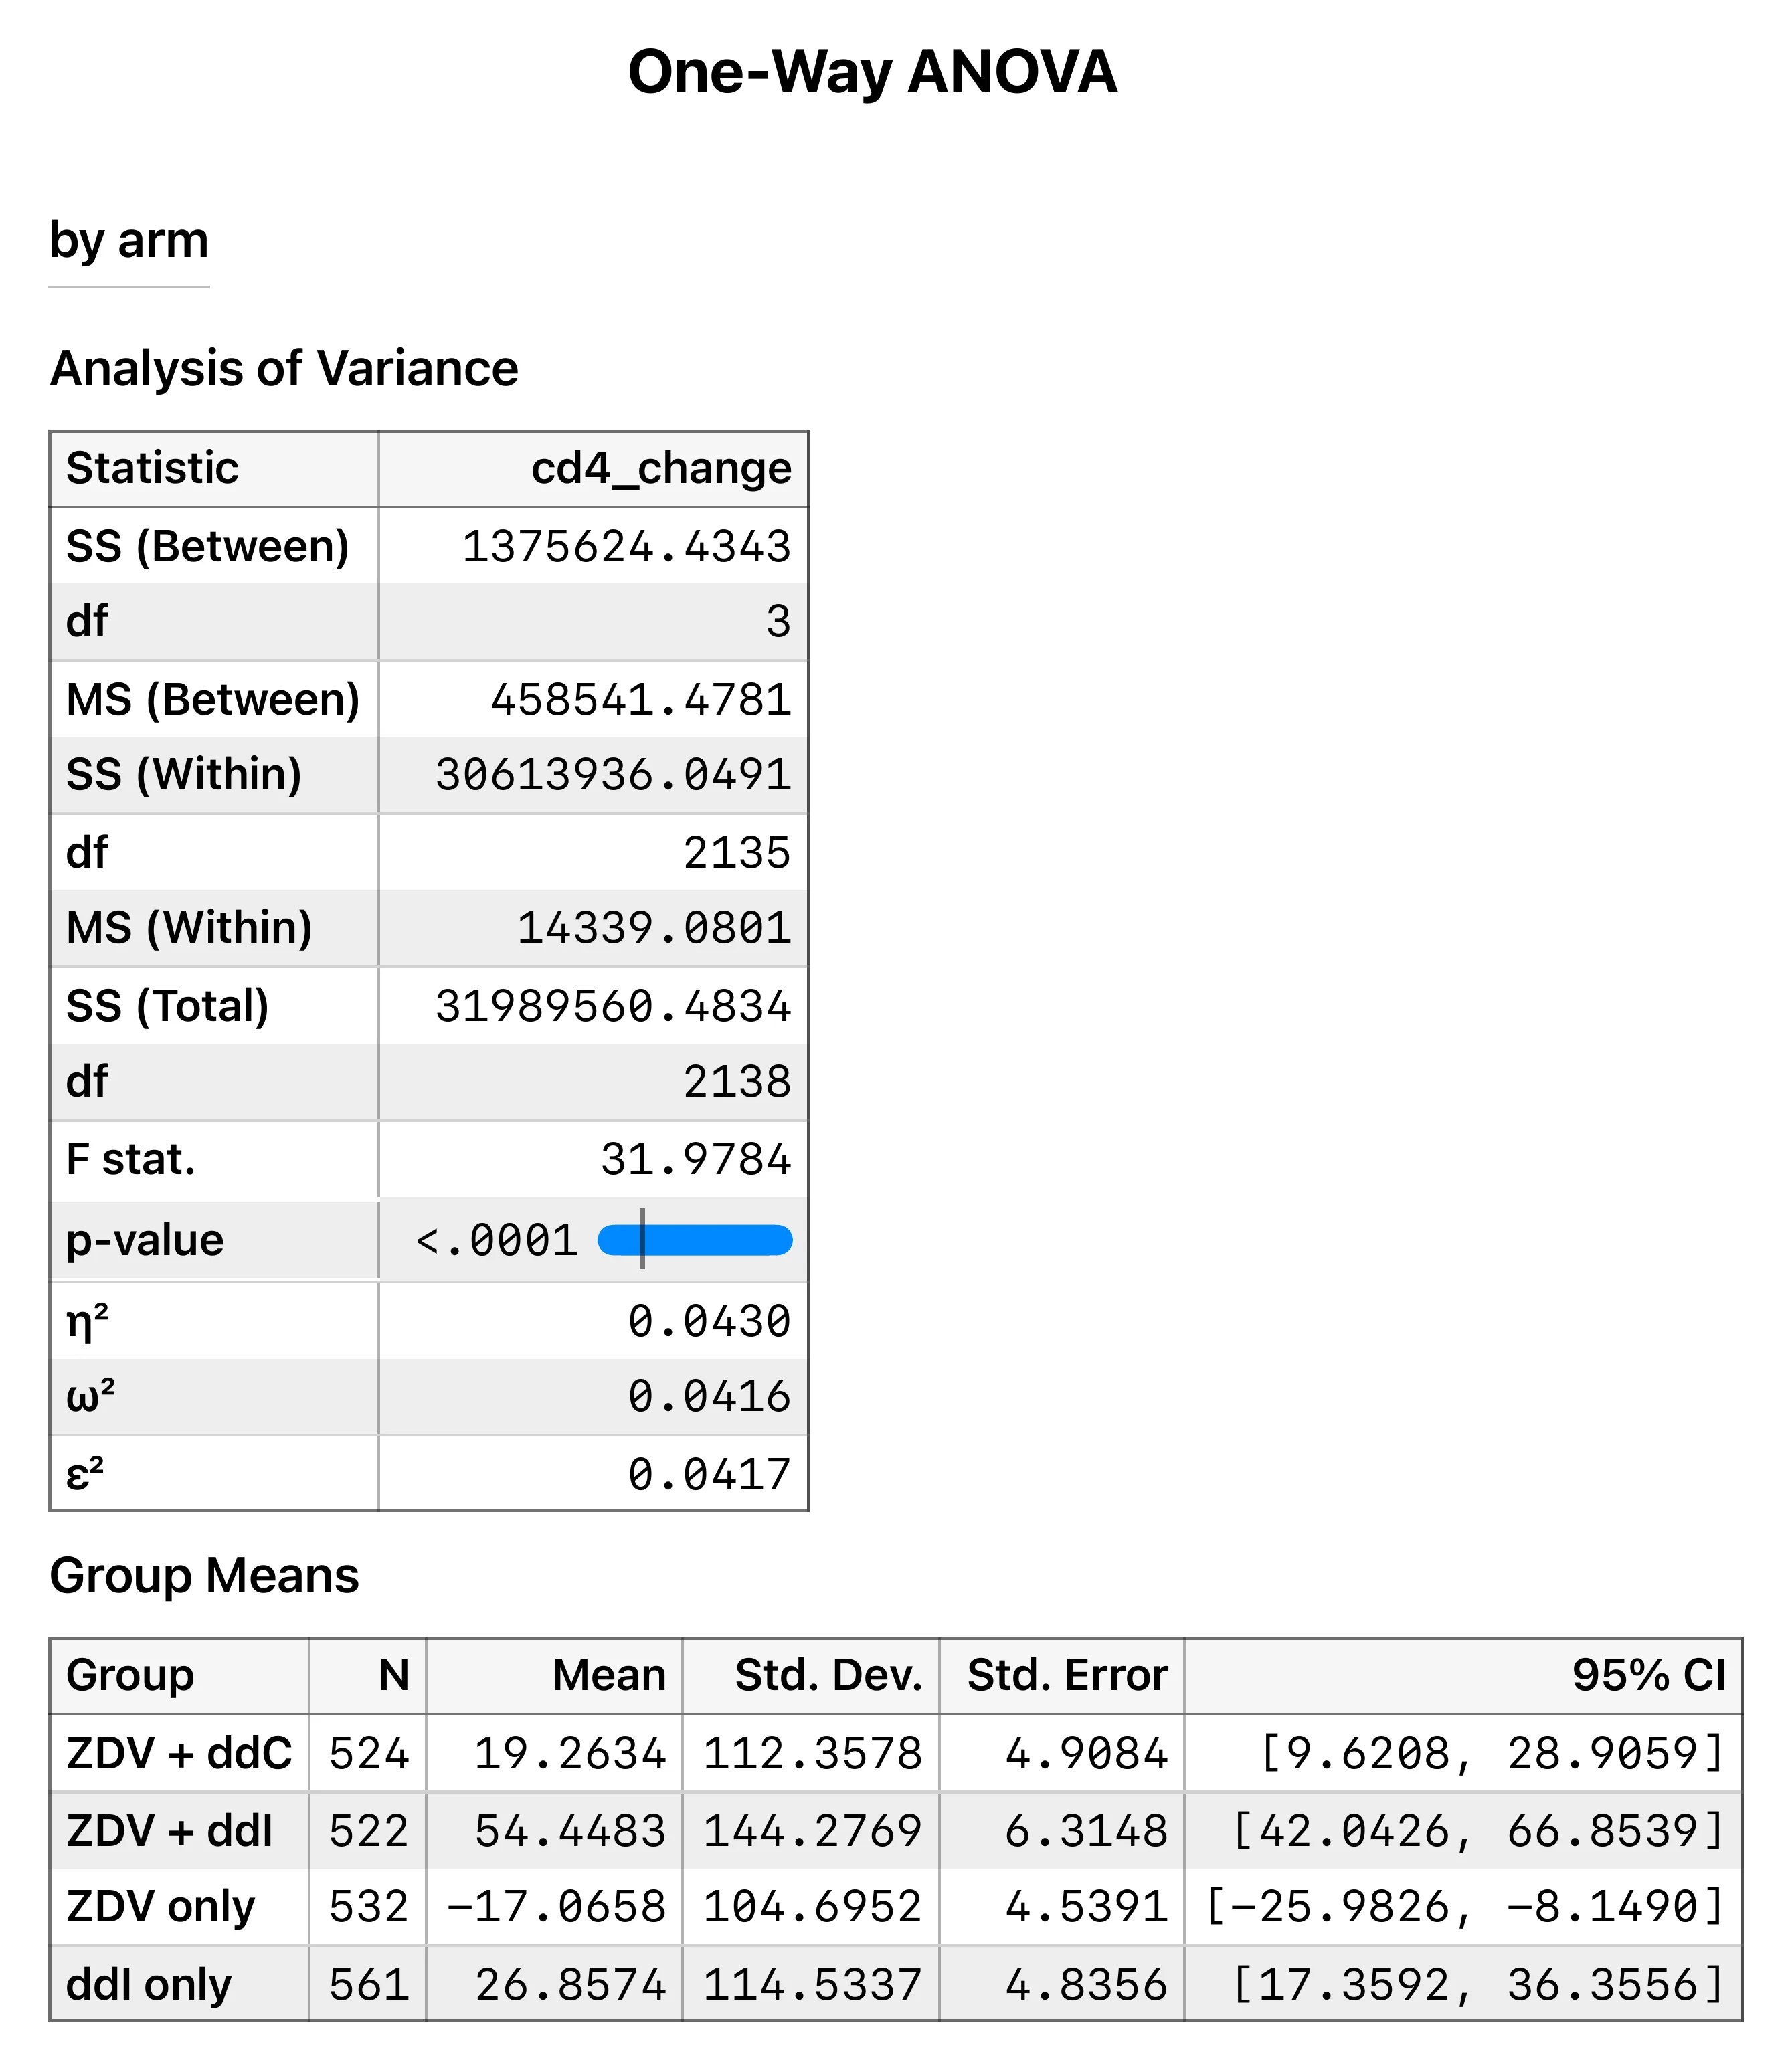1792x2070 pixels.
Task: Click the mean value 26.8574
Action: pos(570,1985)
